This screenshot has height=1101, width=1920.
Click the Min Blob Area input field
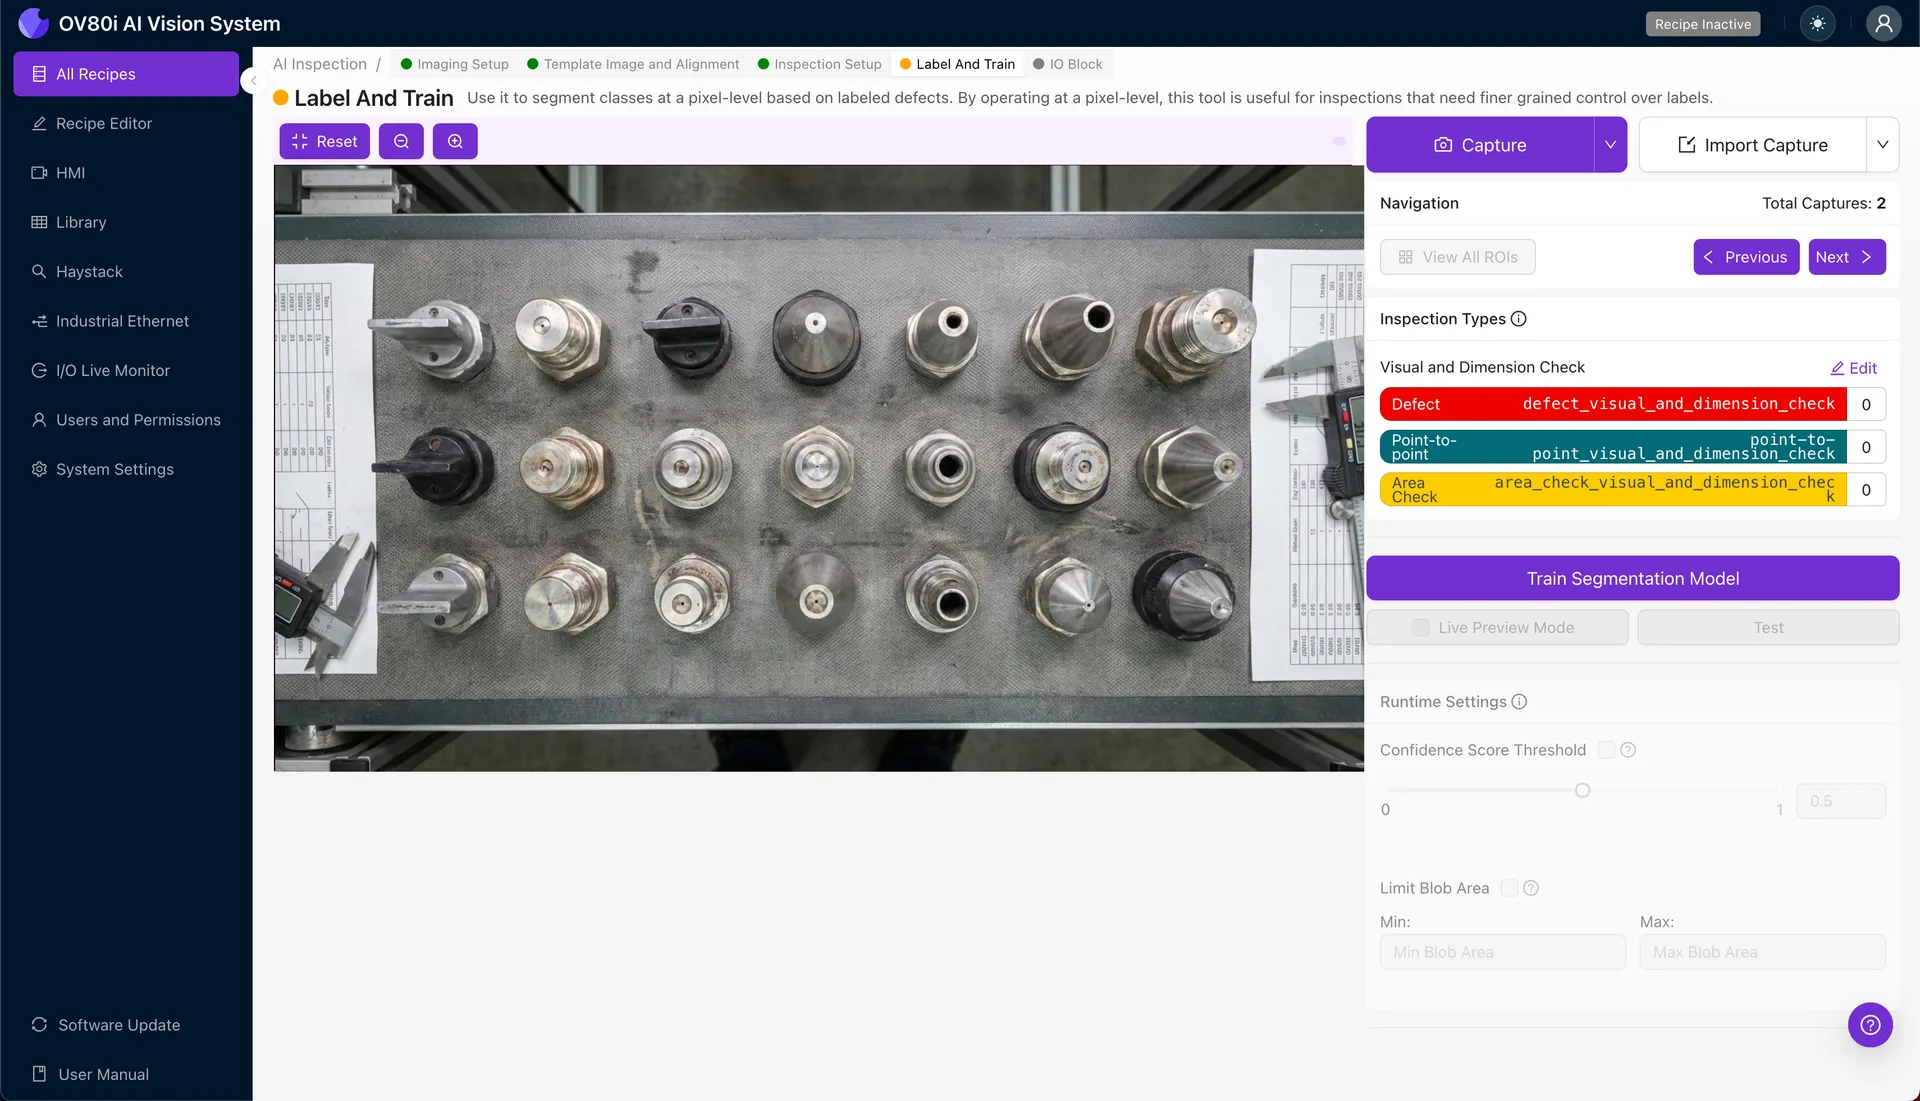pyautogui.click(x=1502, y=952)
